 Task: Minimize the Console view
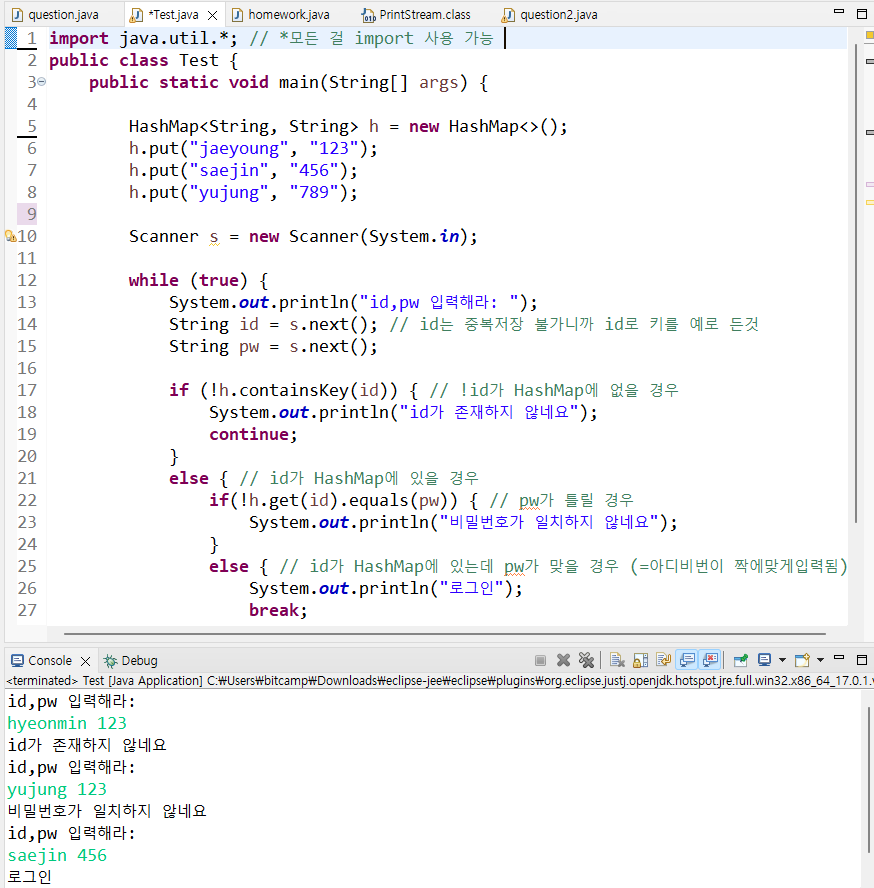(839, 658)
